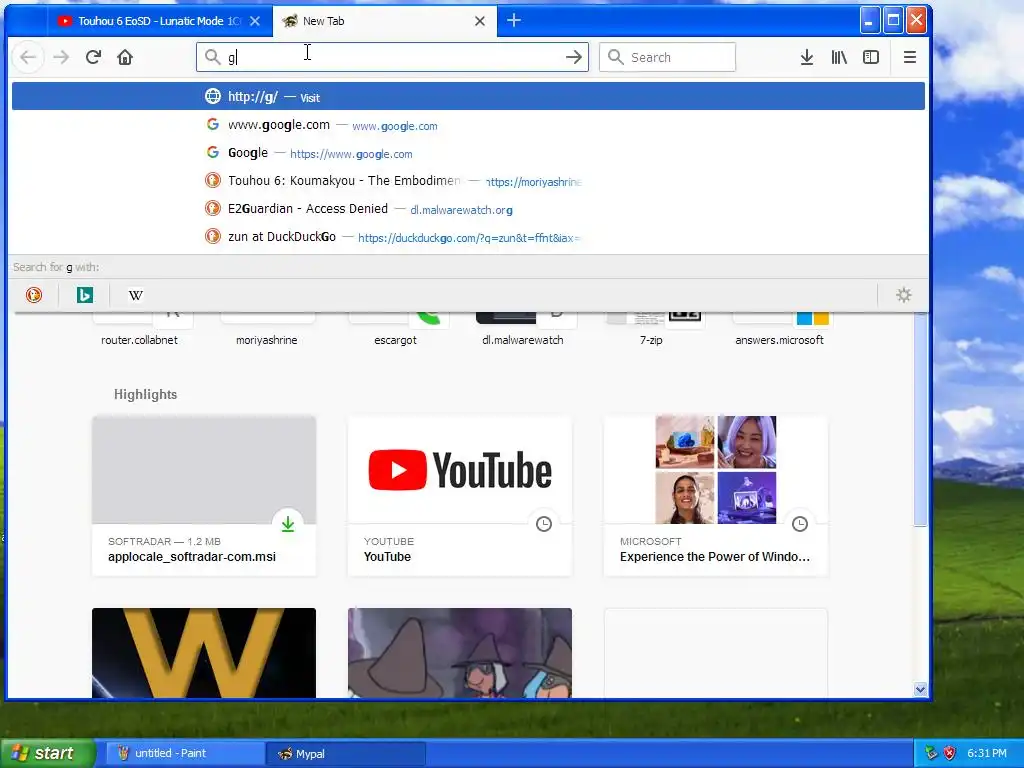
Task: Open the wizard cartoon highlight thumbnail
Action: [x=460, y=653]
